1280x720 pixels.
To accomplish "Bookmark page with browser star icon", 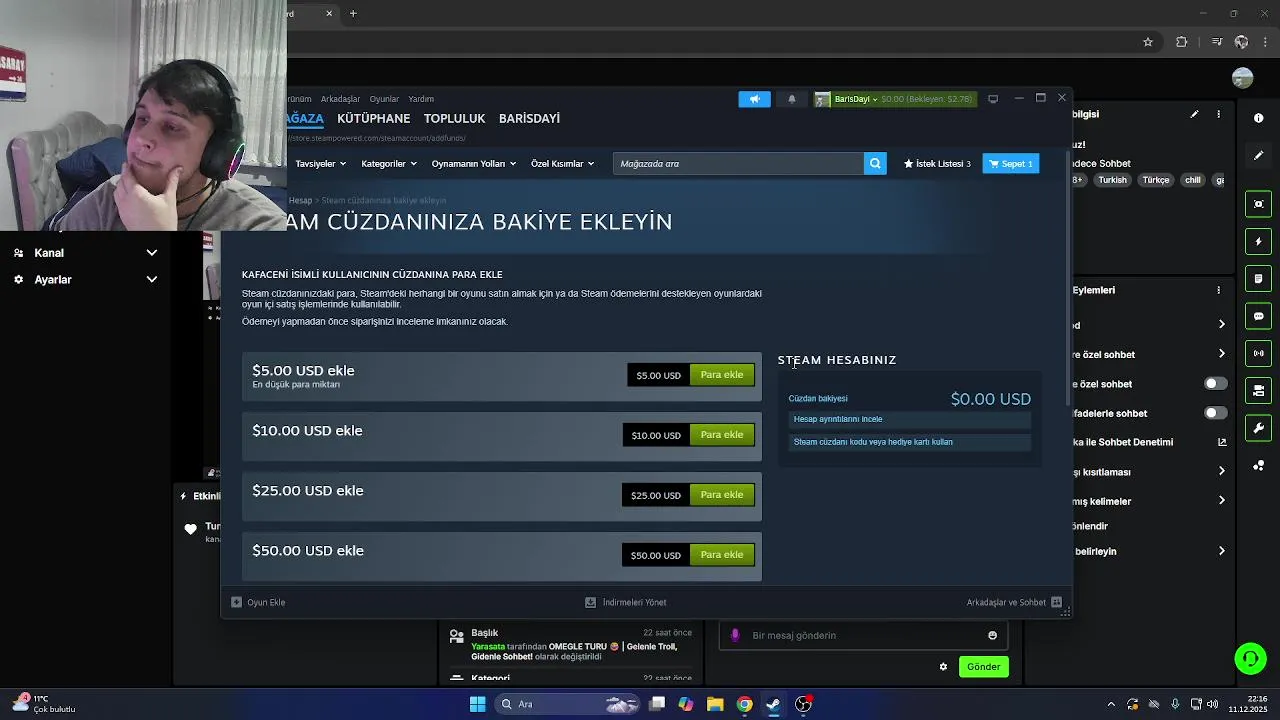I will [x=1148, y=42].
